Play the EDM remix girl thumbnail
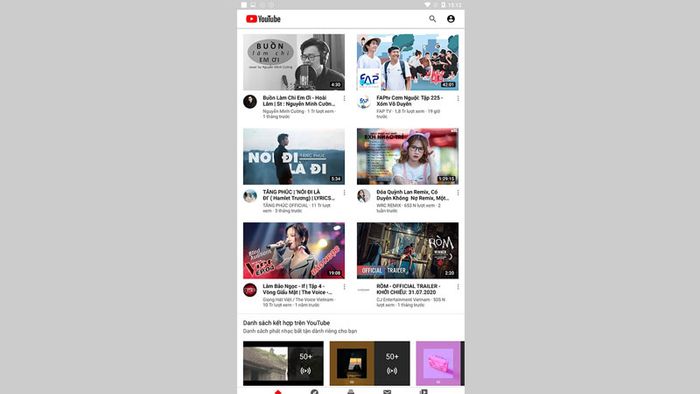Viewport: 700px width, 394px height. [408, 156]
